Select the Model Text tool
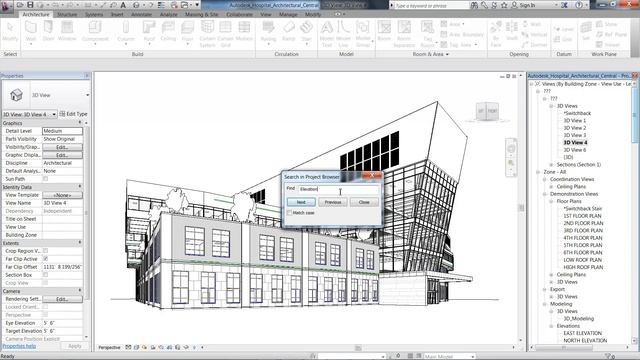The height and width of the screenshot is (360, 640). (327, 33)
